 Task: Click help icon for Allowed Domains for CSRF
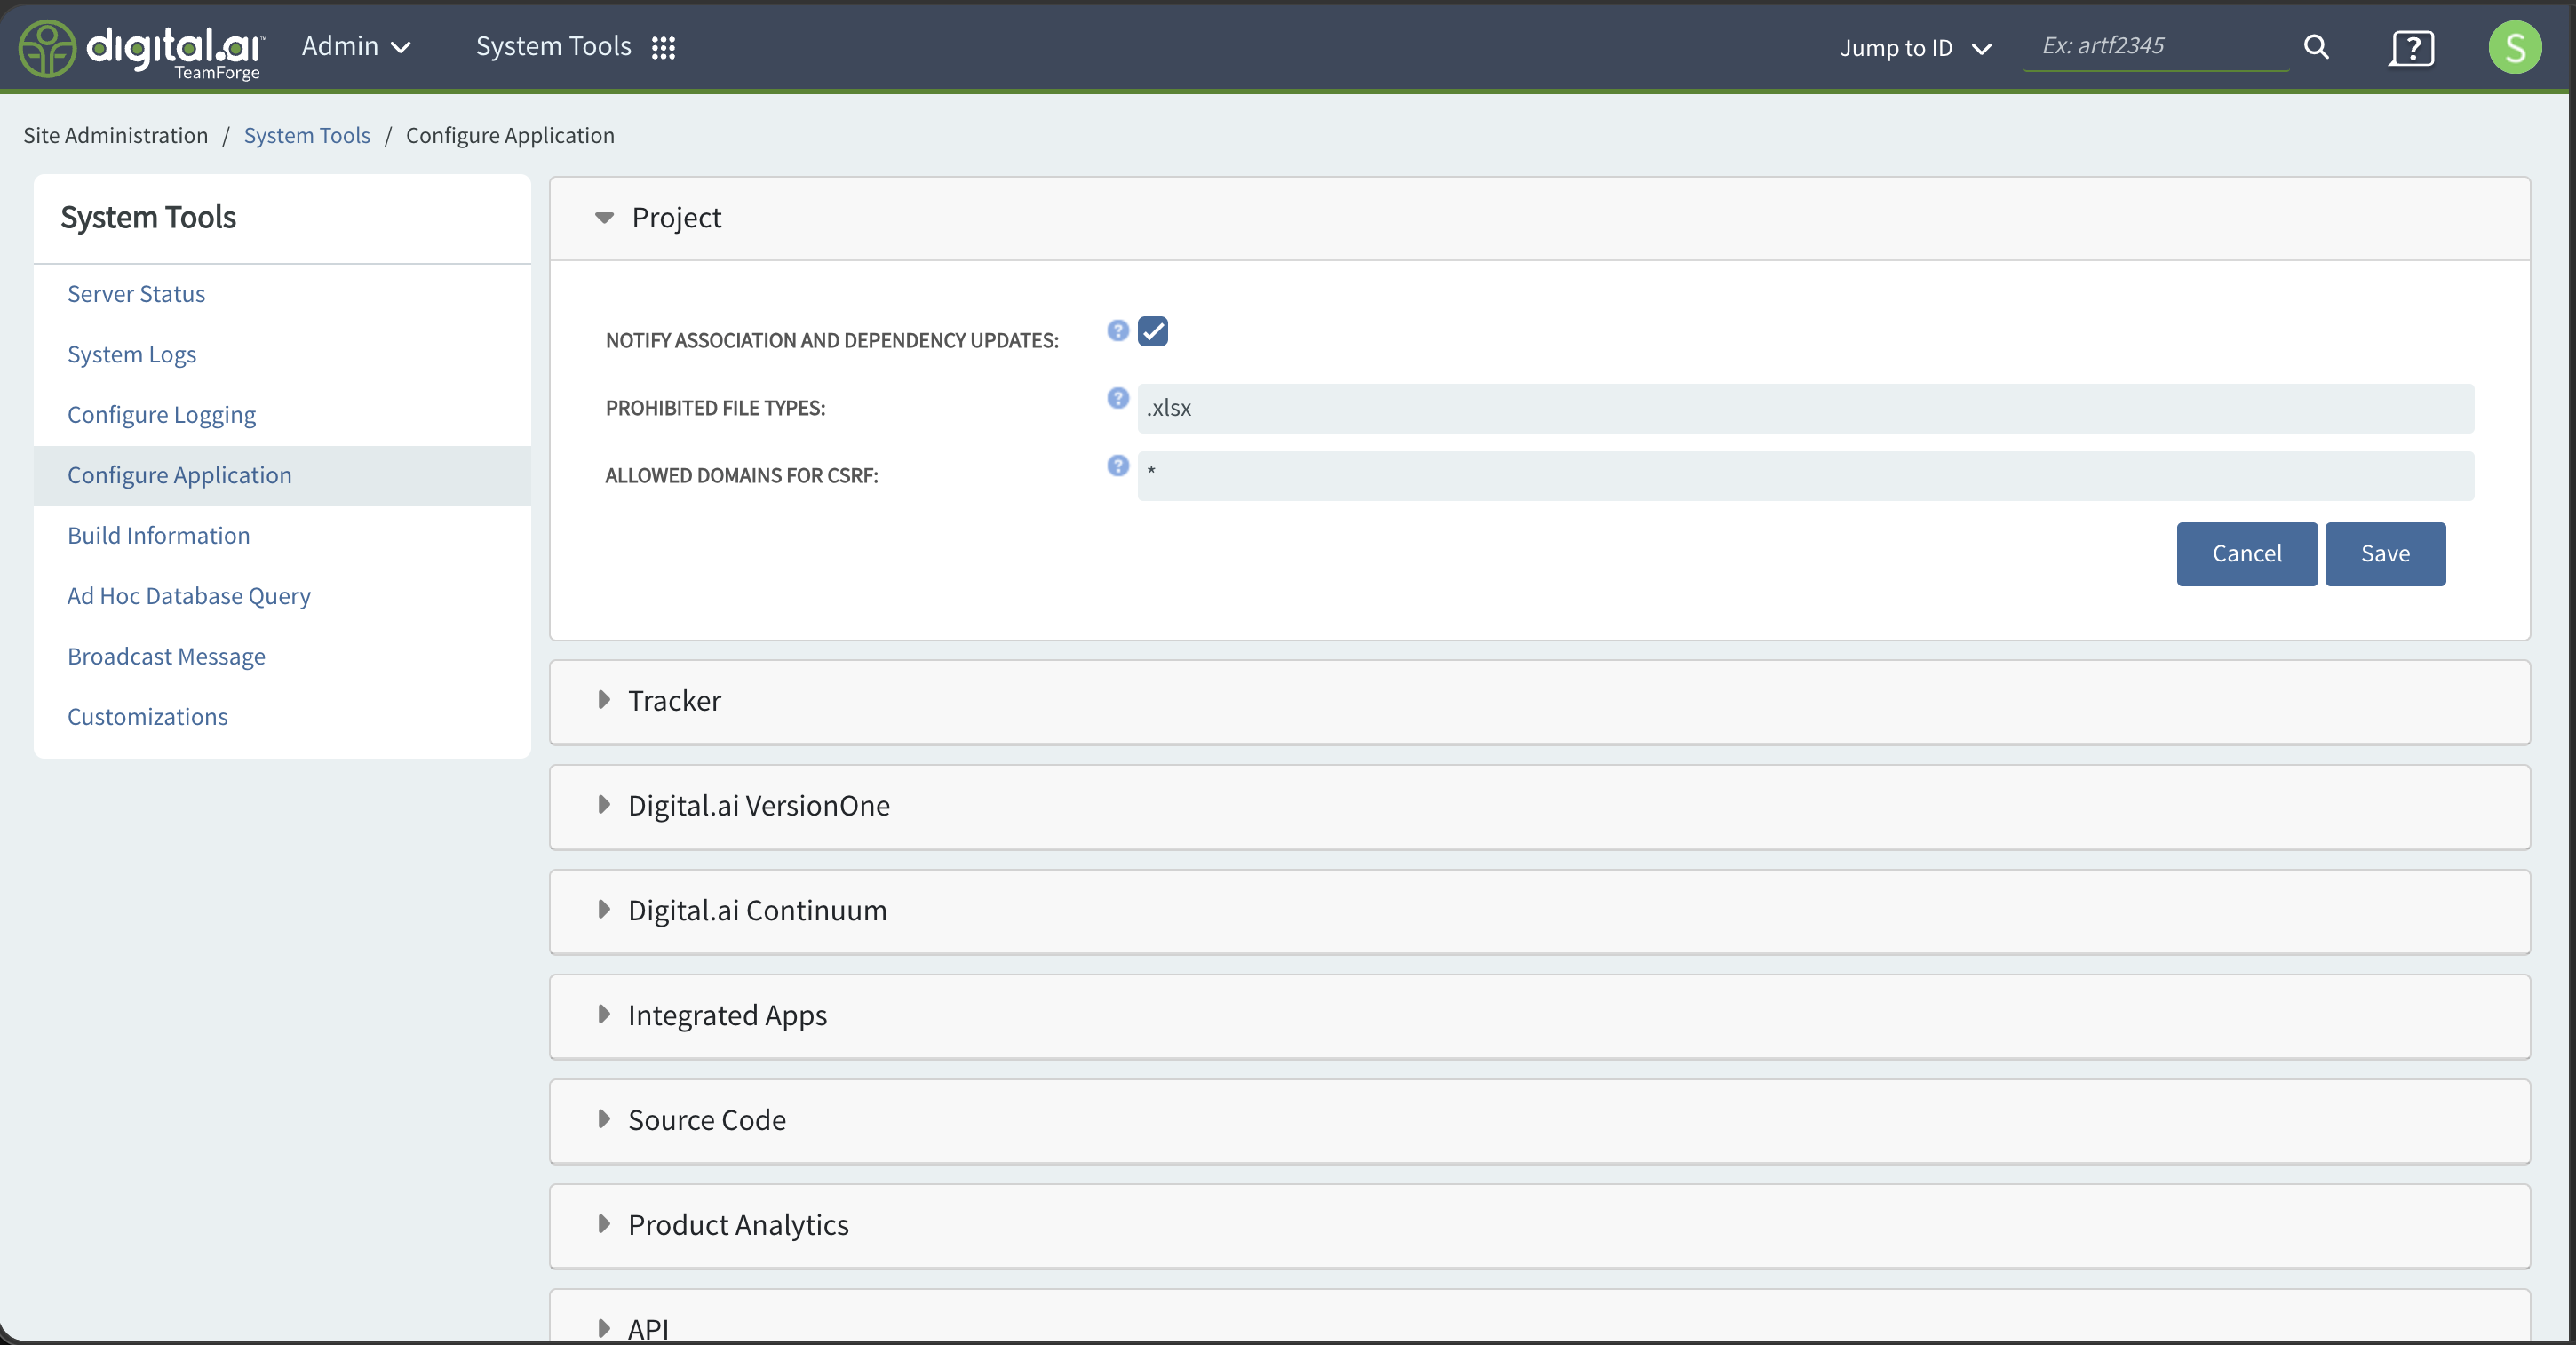[1117, 465]
